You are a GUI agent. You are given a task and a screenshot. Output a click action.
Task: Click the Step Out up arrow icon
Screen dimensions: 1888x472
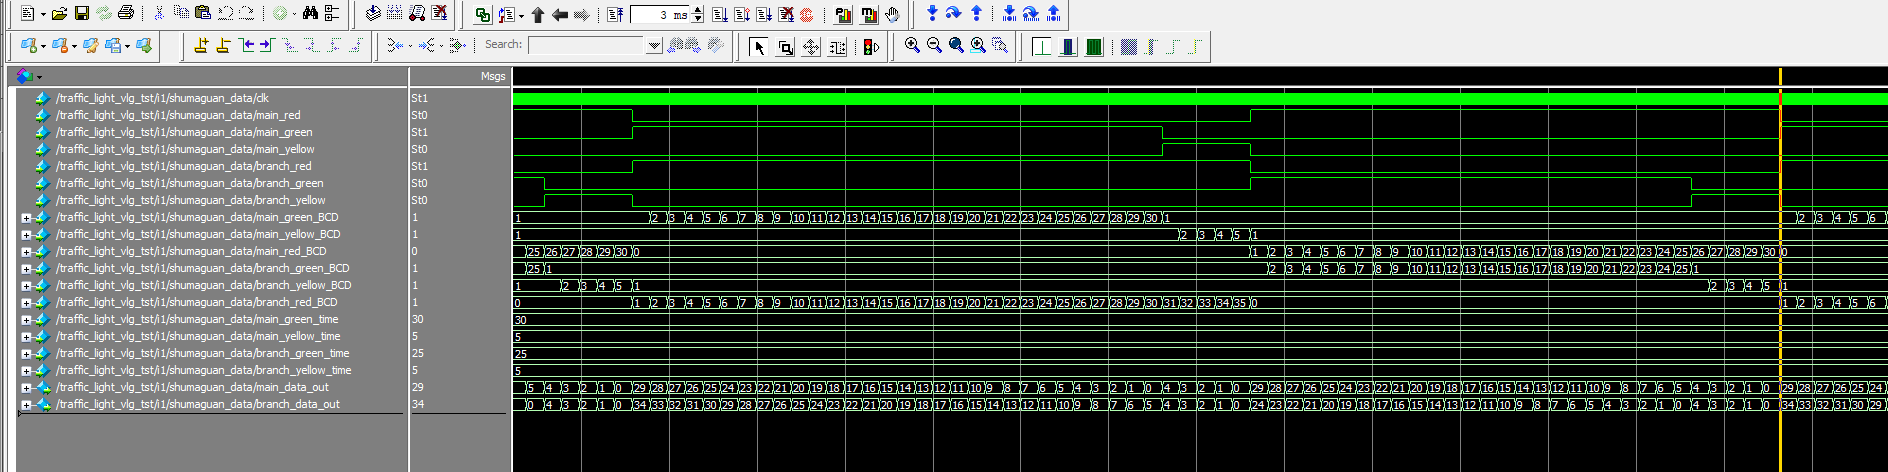pos(976,12)
